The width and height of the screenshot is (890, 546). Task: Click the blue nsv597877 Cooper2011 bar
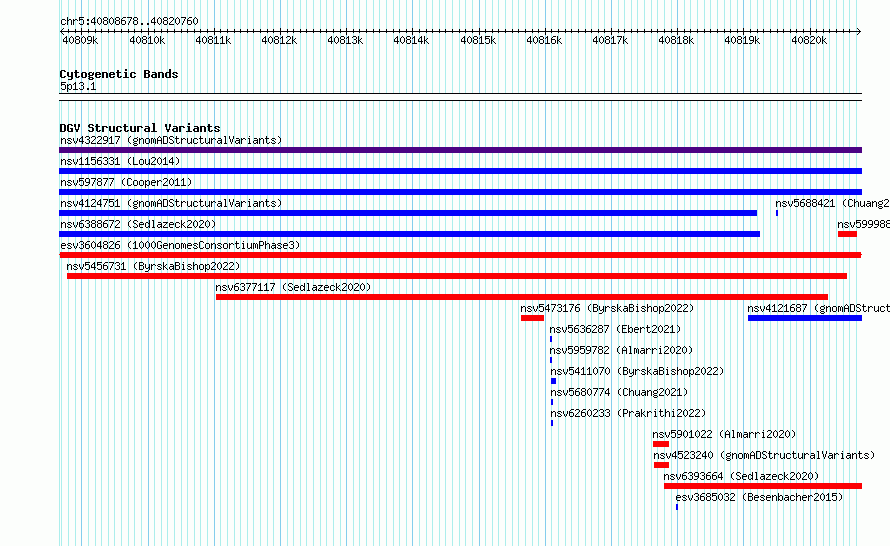point(460,192)
